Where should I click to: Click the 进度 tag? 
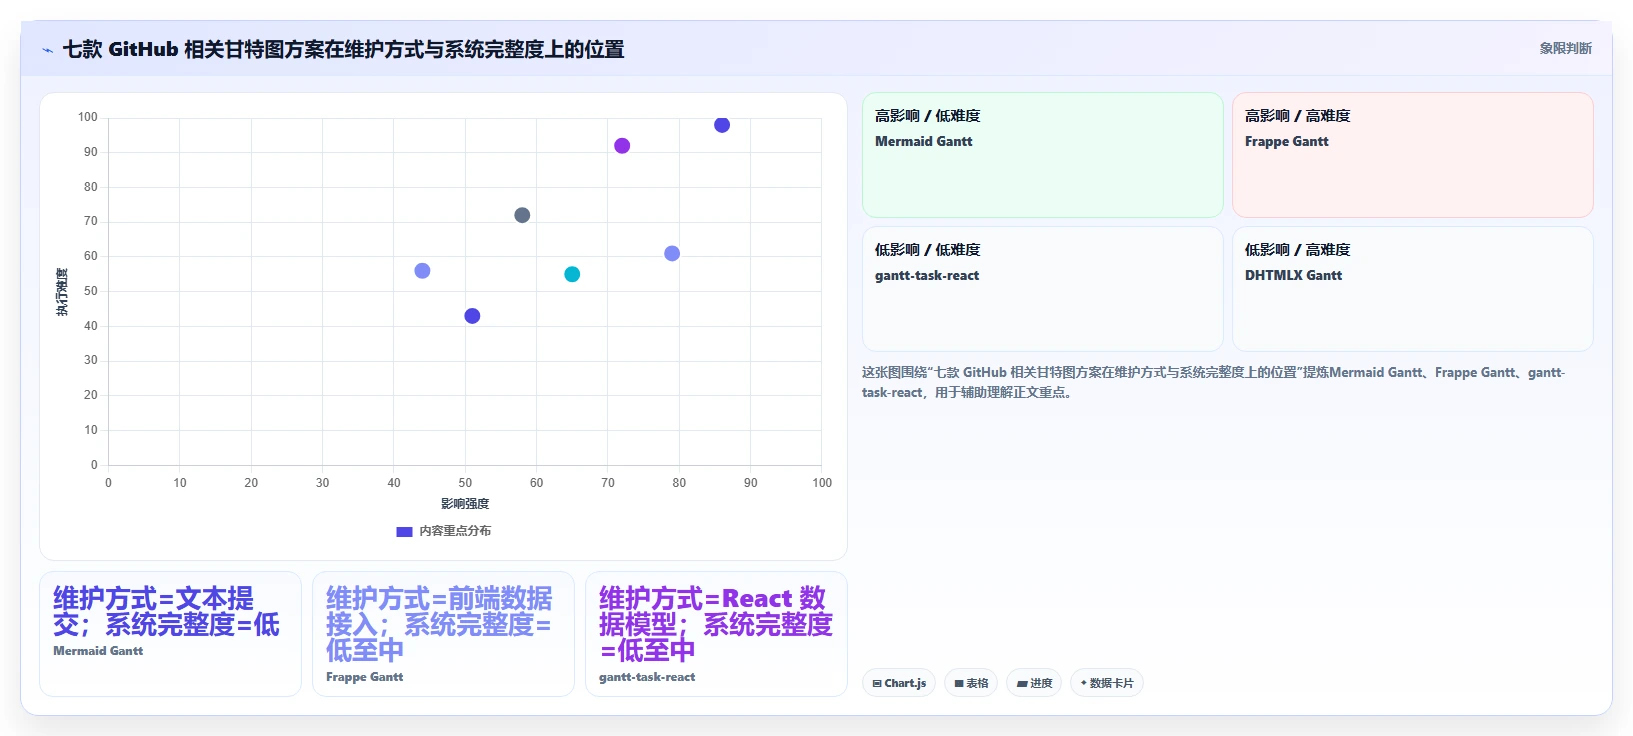point(1034,683)
